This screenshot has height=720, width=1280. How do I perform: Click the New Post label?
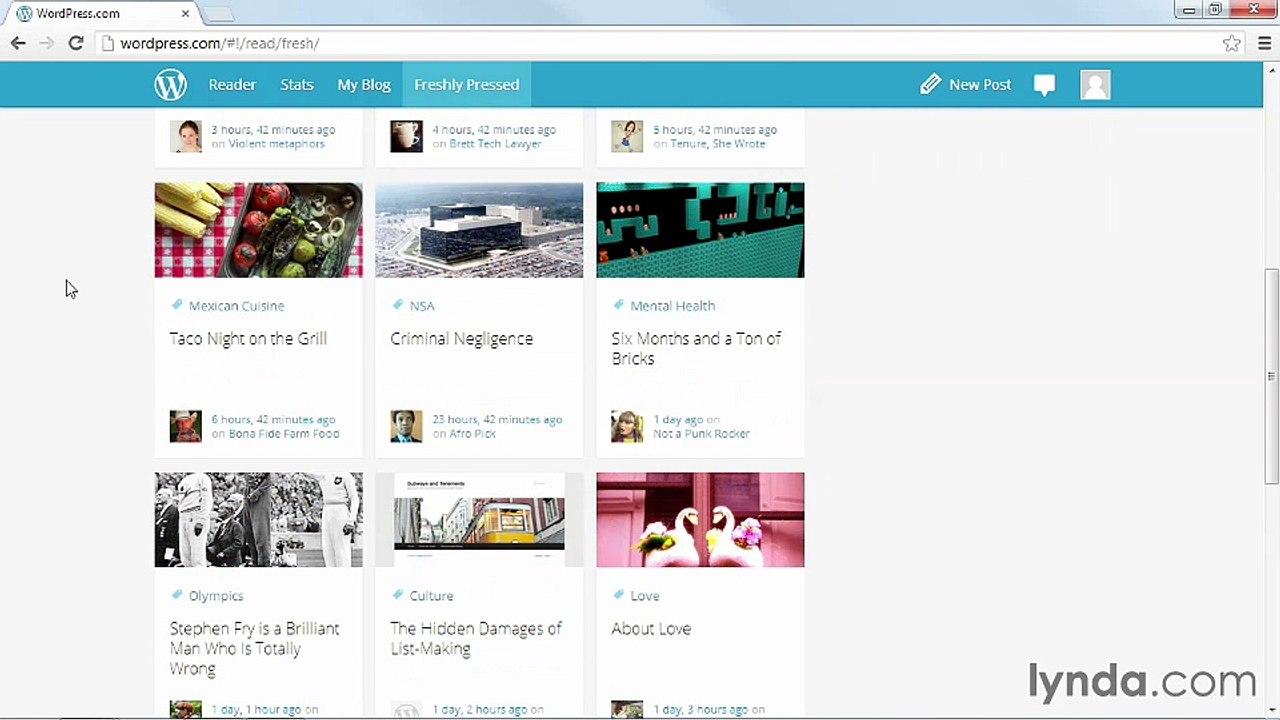click(x=980, y=85)
